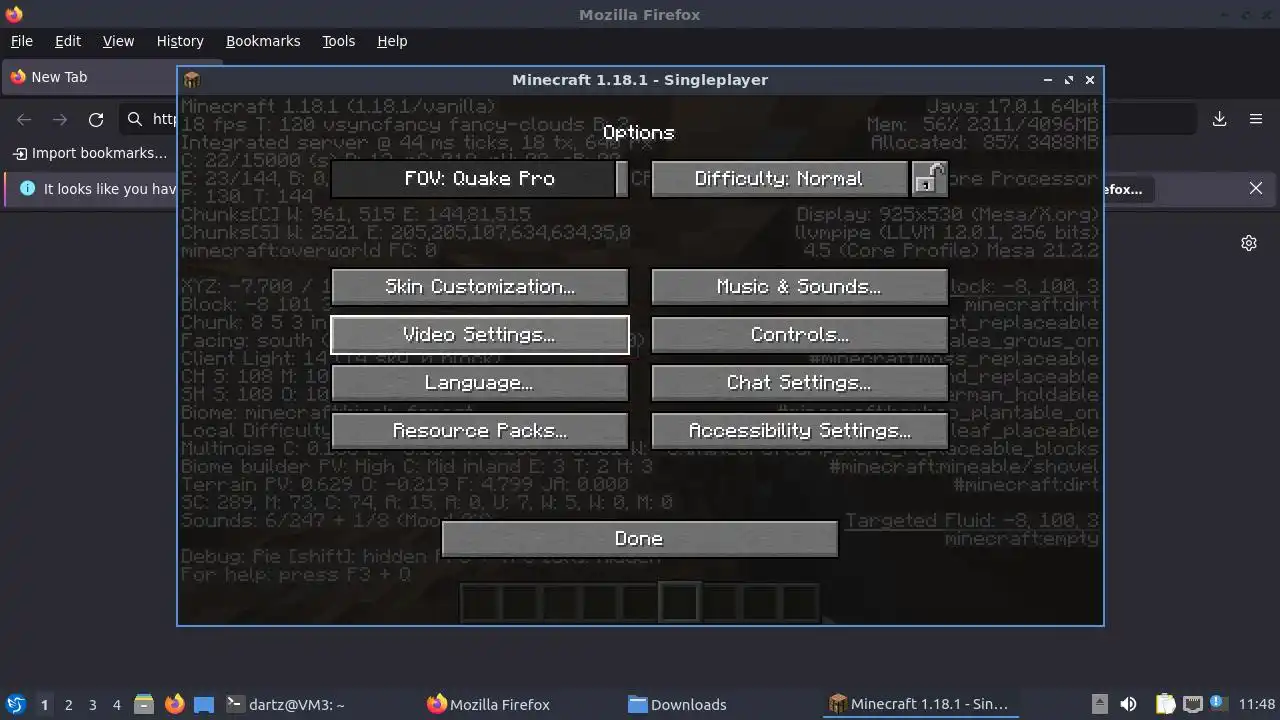Screen dimensions: 1280x720
Task: Open the History menu in Firefox
Action: (180, 41)
